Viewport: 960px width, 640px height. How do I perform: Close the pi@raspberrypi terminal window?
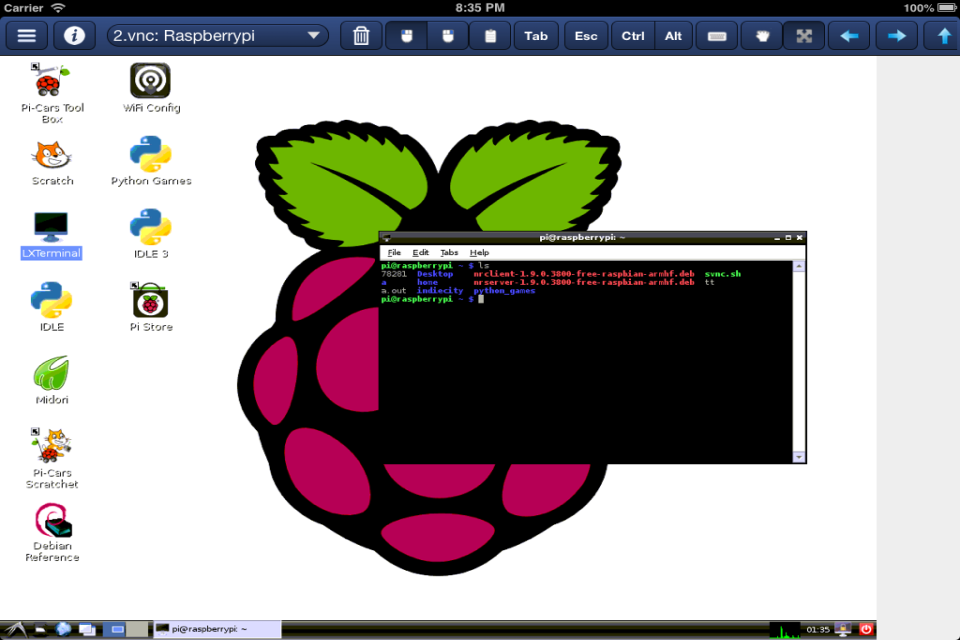click(799, 238)
